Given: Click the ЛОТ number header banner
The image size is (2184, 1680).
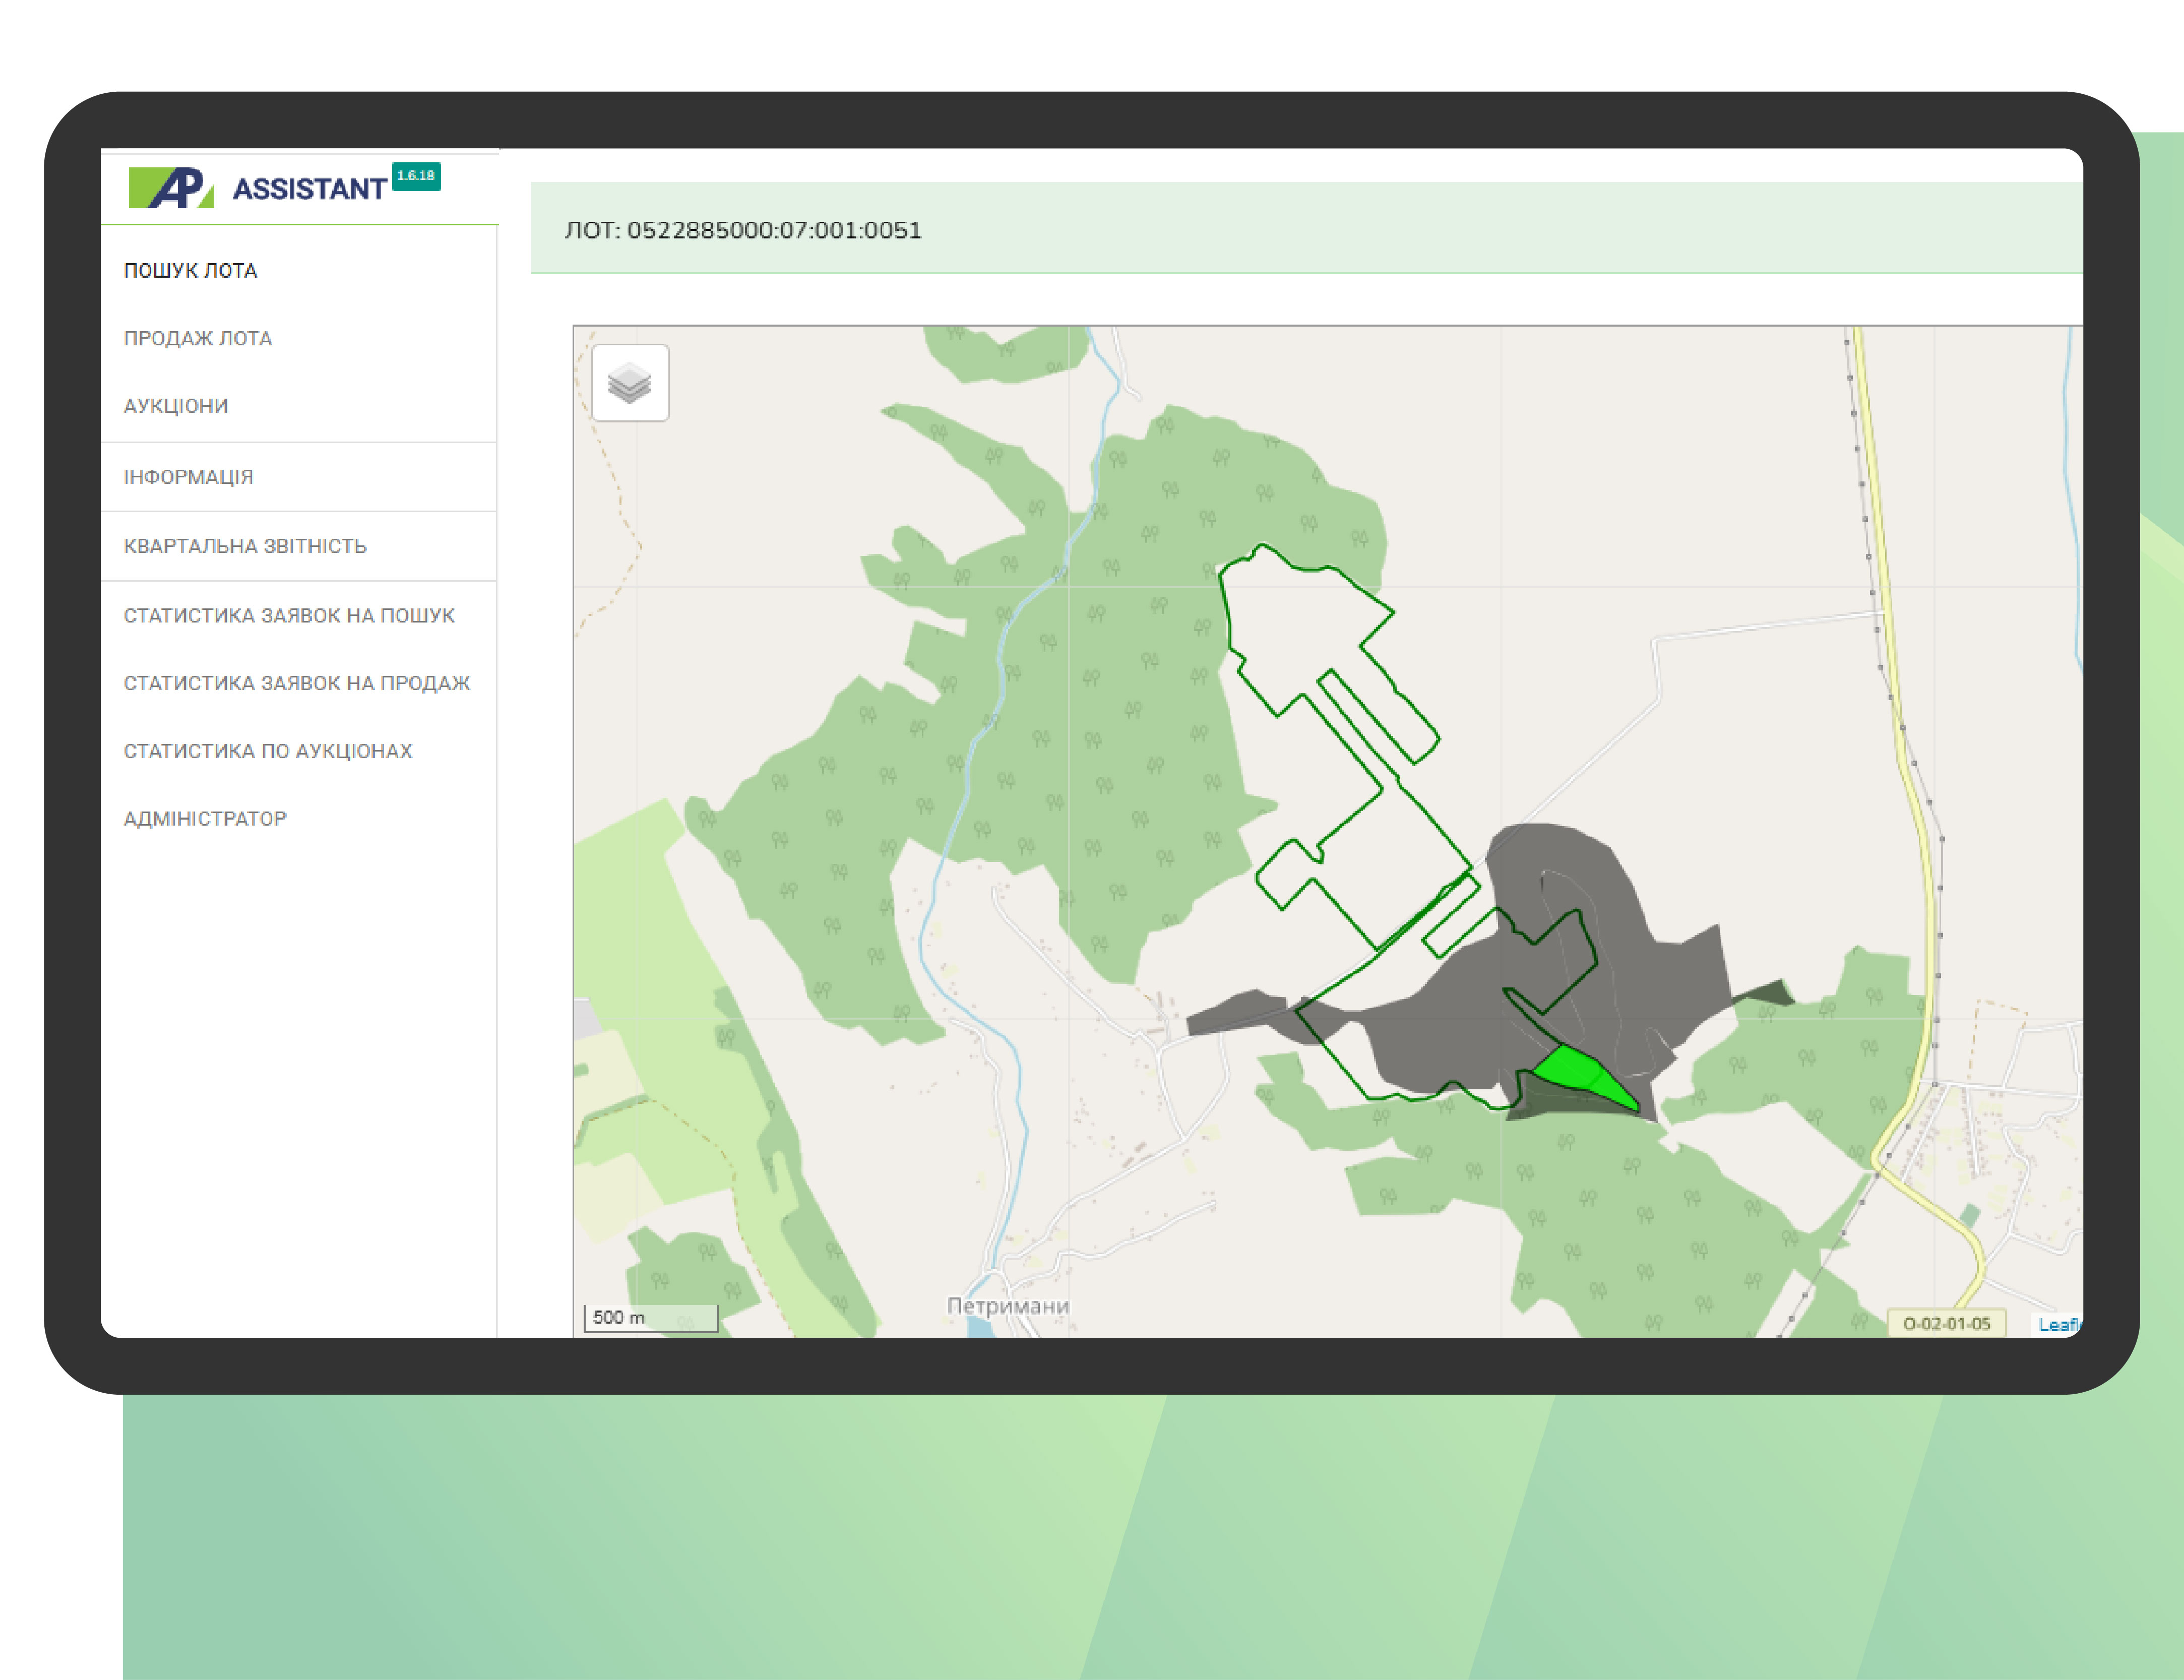Looking at the screenshot, I should (743, 230).
